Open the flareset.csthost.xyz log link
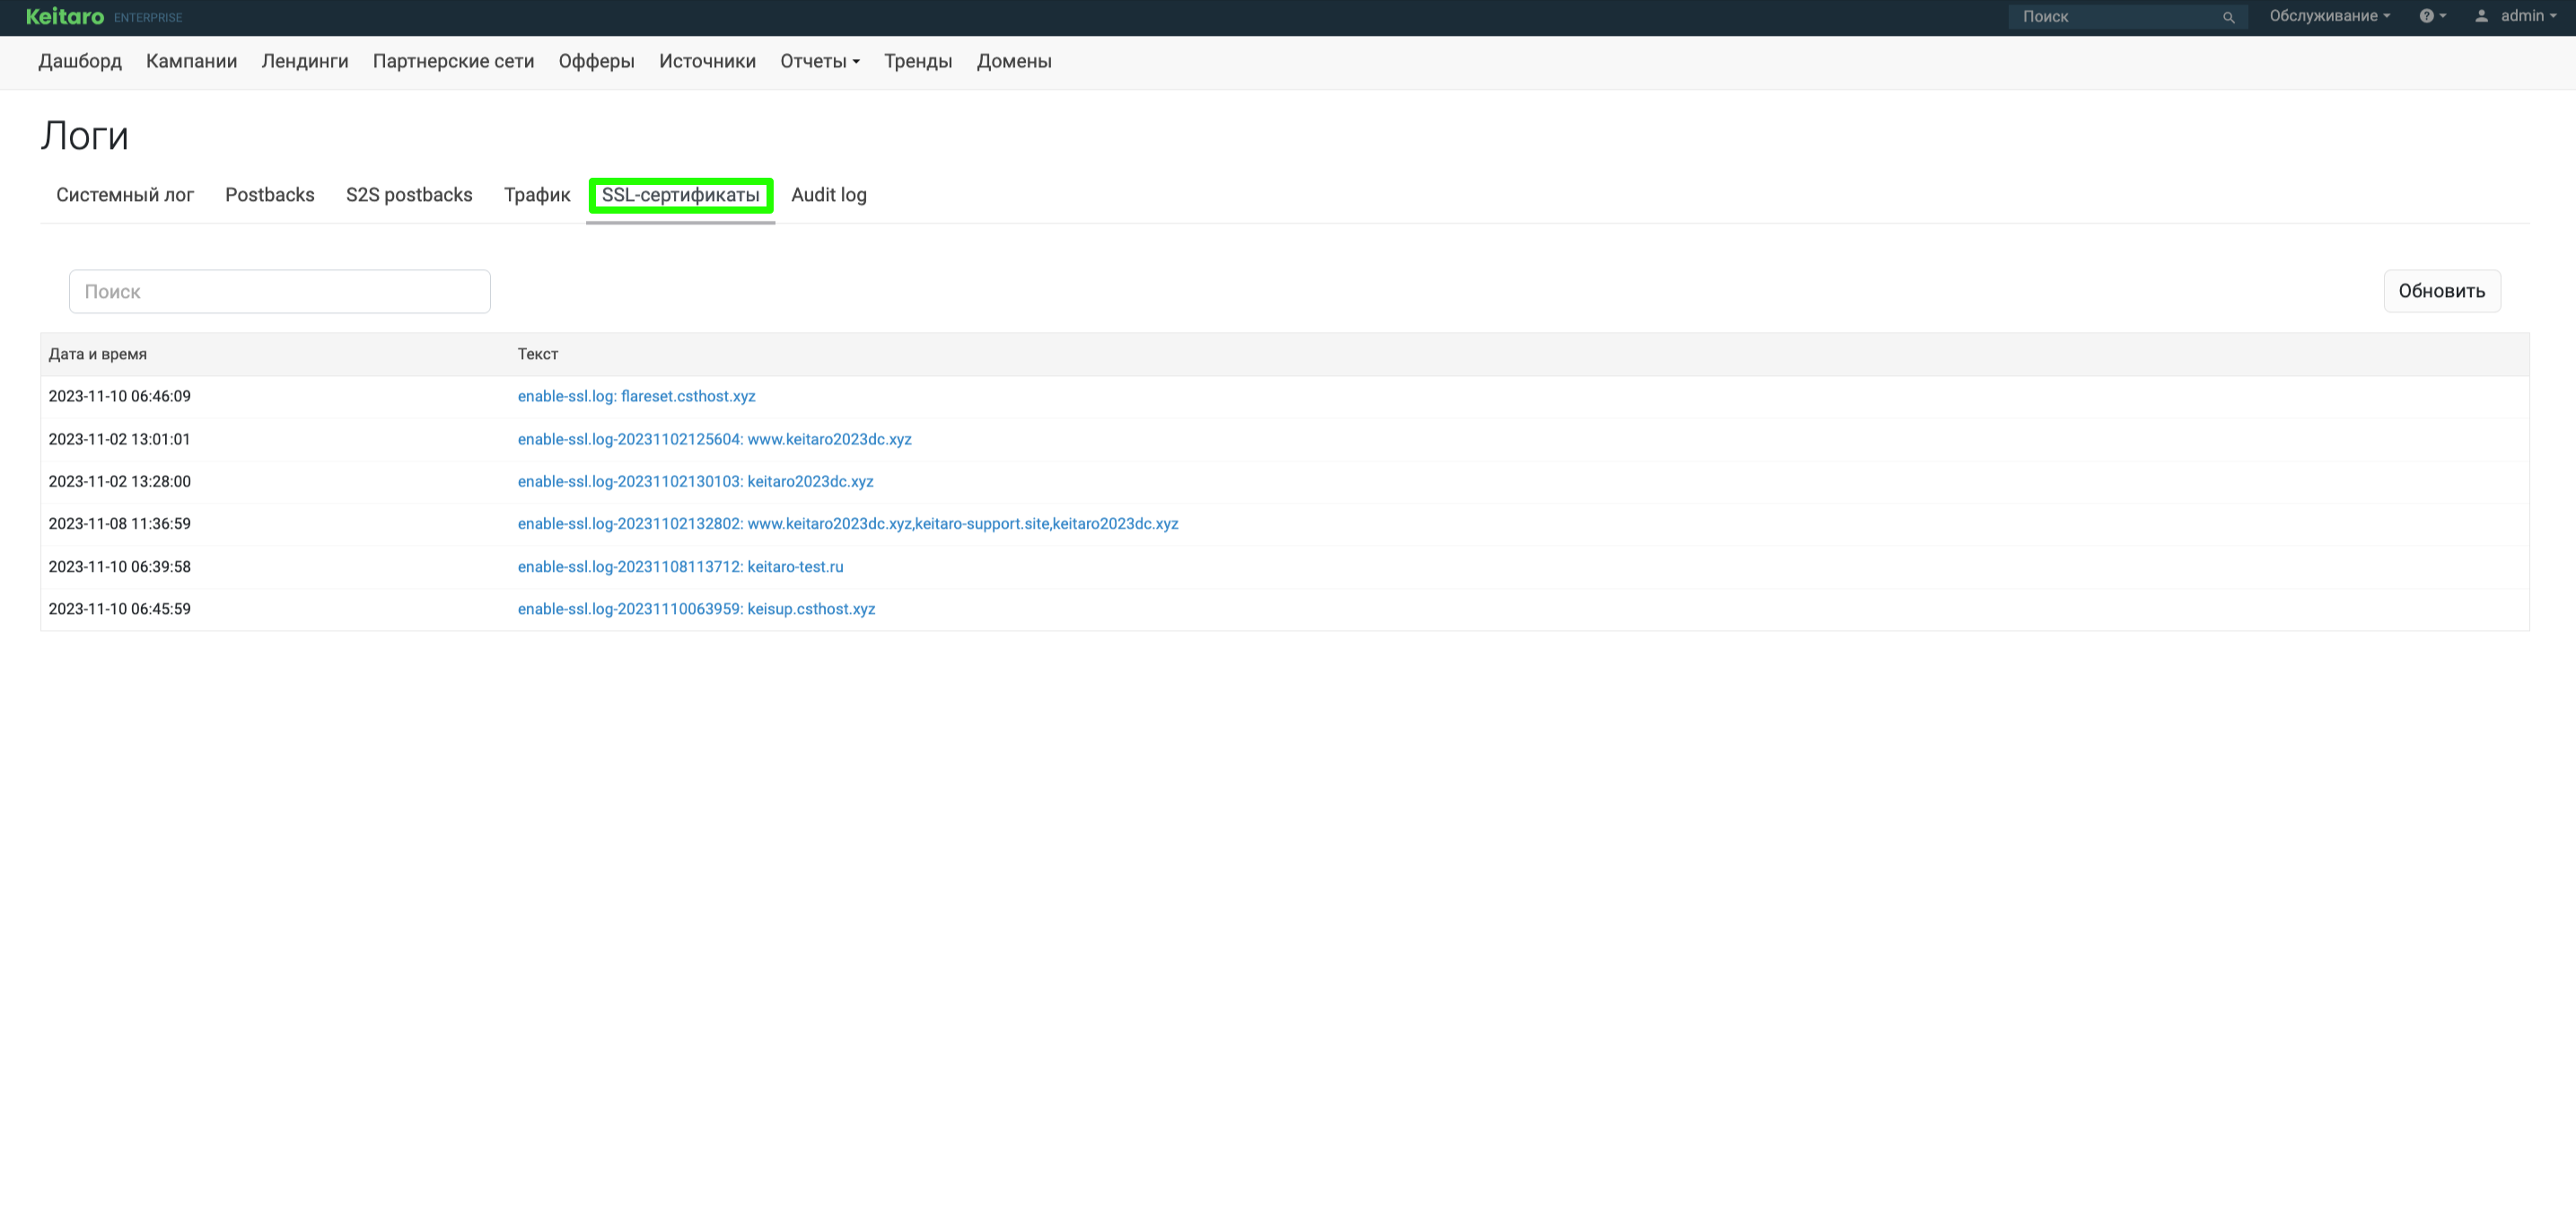The width and height of the screenshot is (2576, 1229). (x=636, y=396)
